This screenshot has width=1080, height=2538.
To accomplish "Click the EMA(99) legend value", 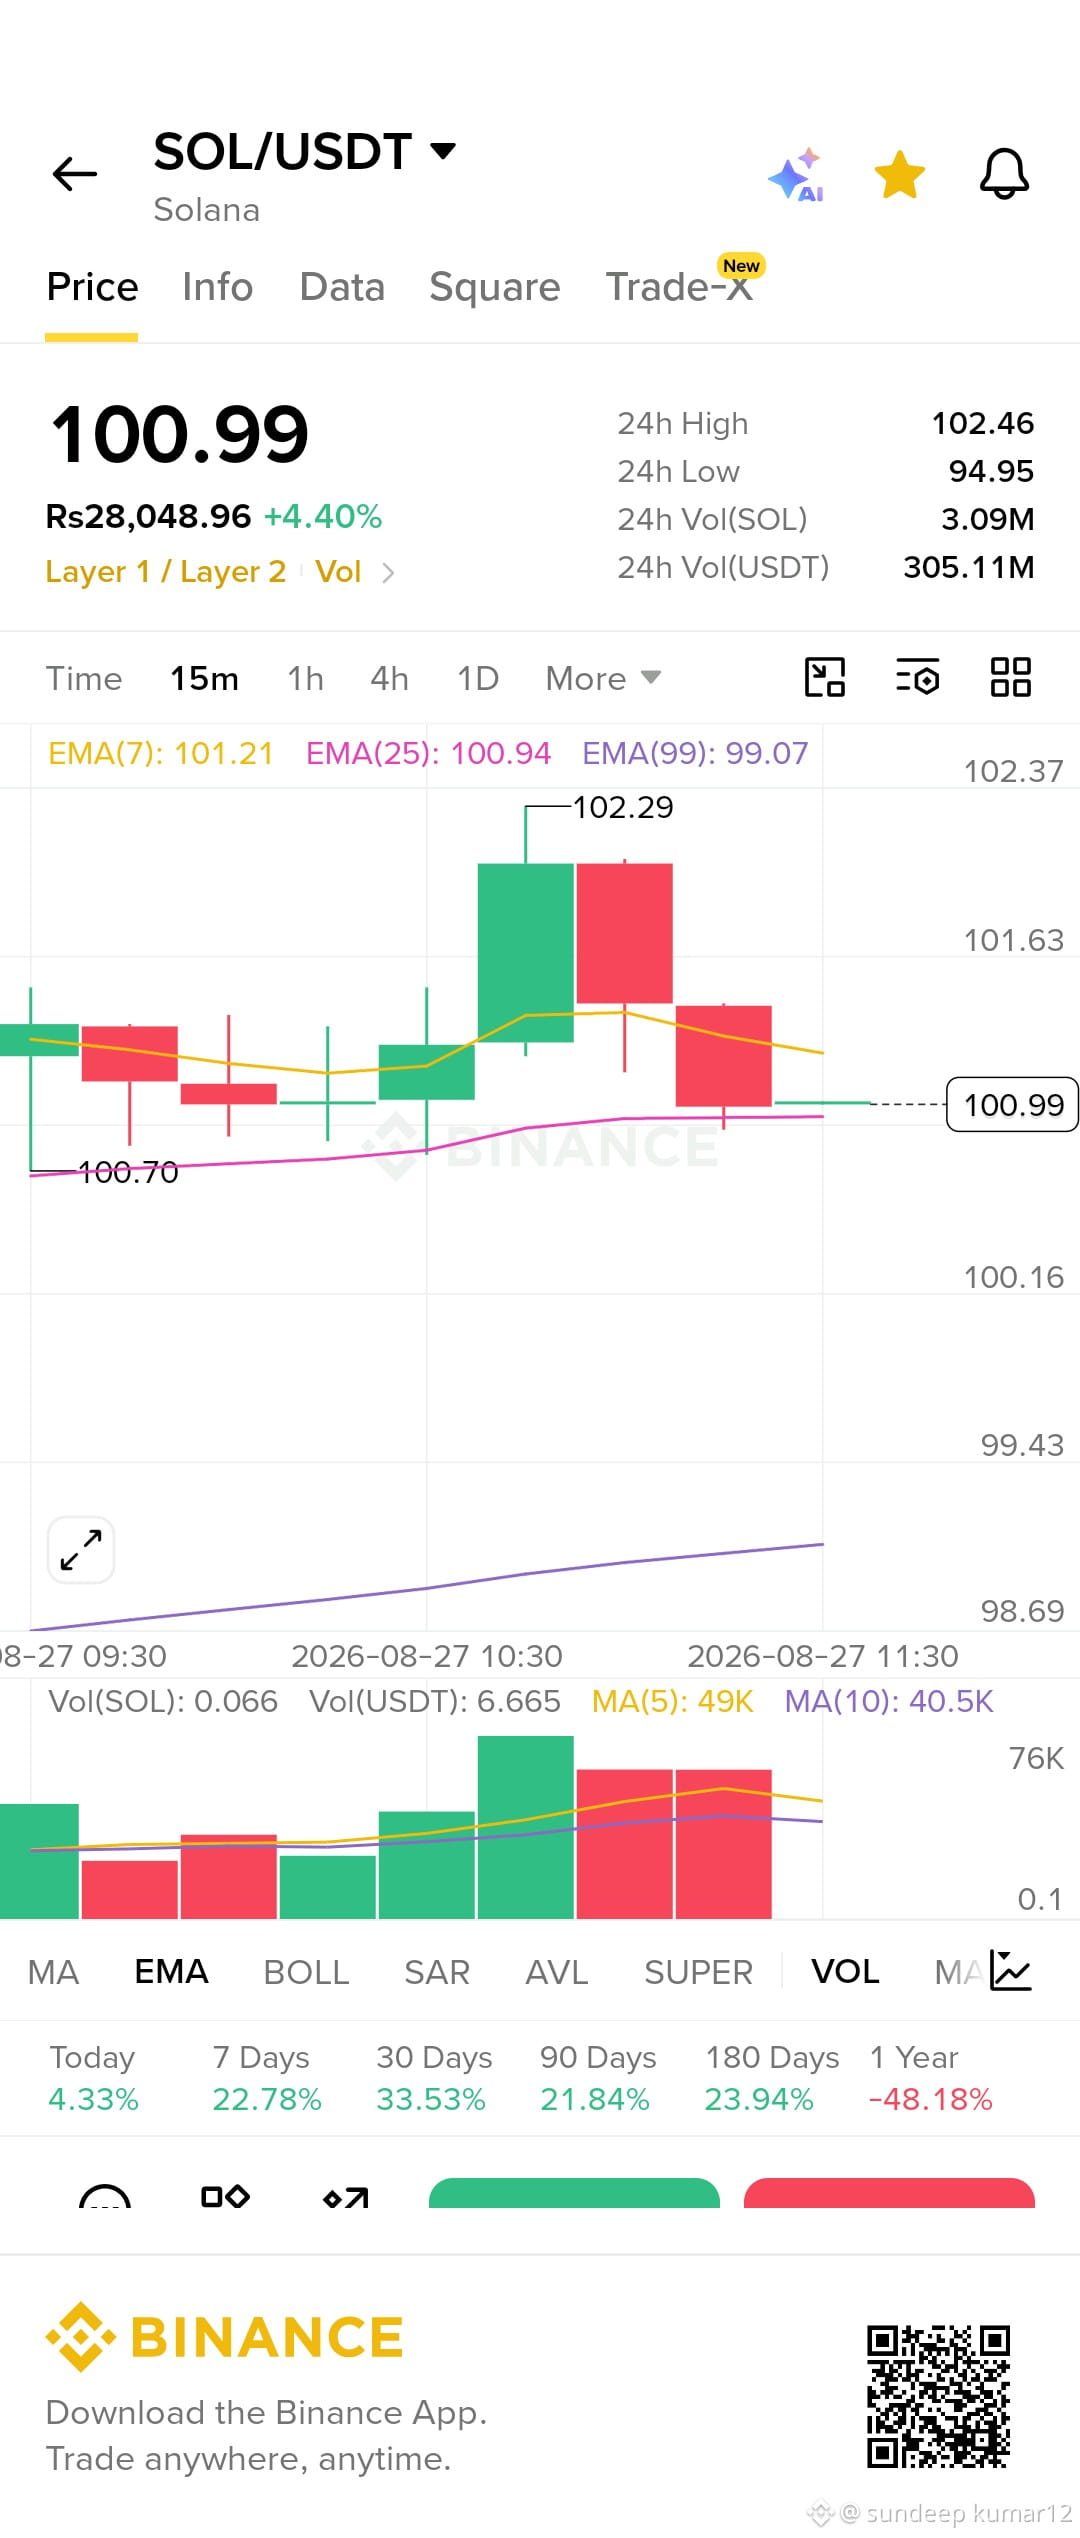I will pyautogui.click(x=695, y=753).
